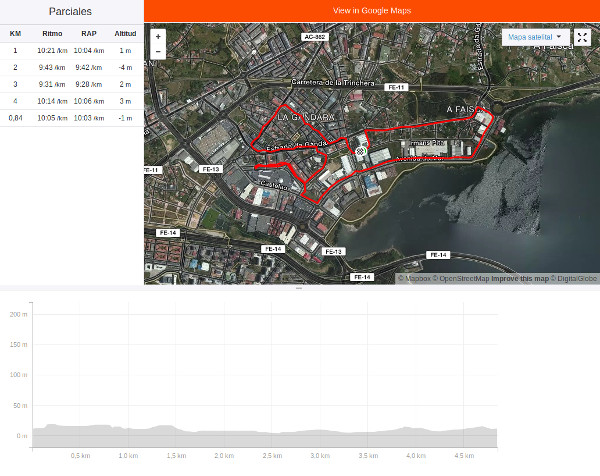
Task: Click the Ritmo column header
Action: point(52,32)
